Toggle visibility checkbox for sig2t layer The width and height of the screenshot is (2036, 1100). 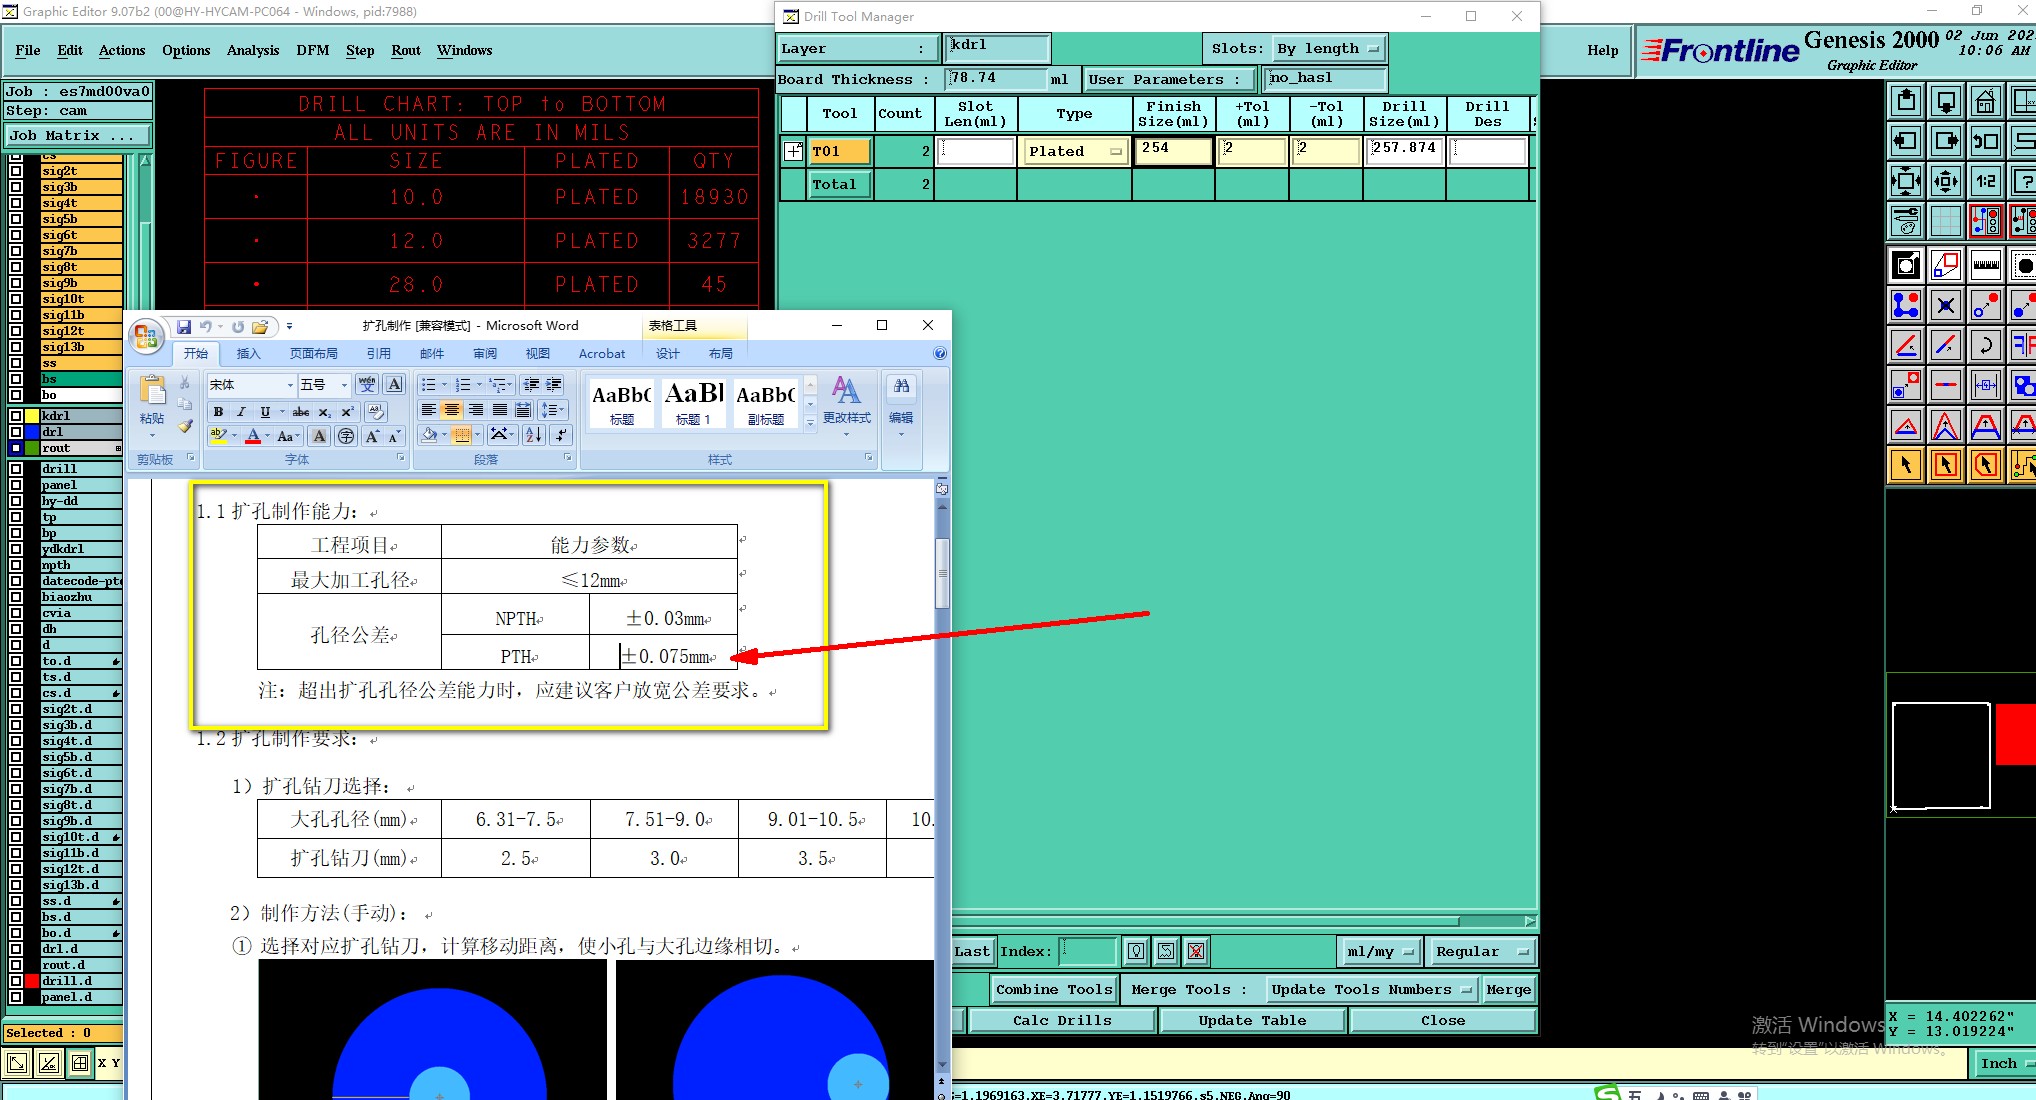[16, 171]
